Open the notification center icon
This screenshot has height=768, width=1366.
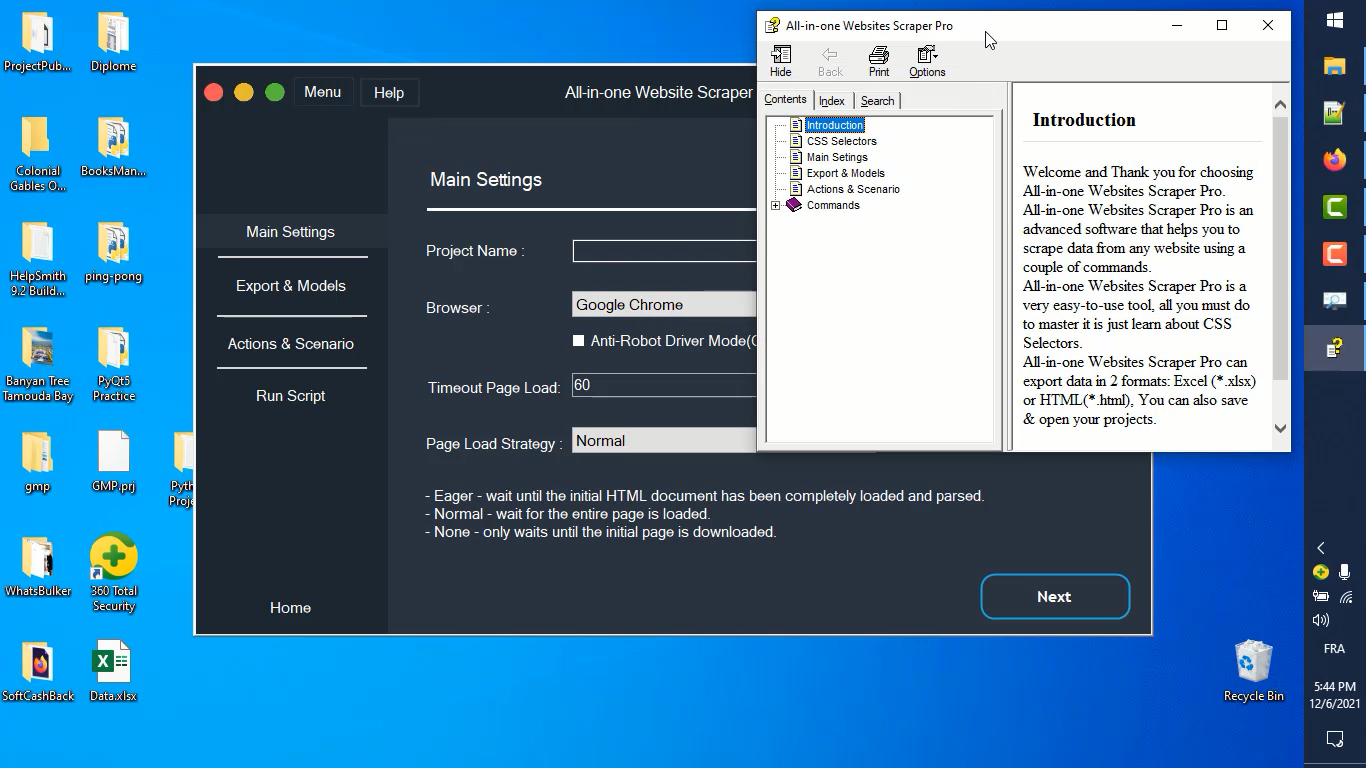1334,739
